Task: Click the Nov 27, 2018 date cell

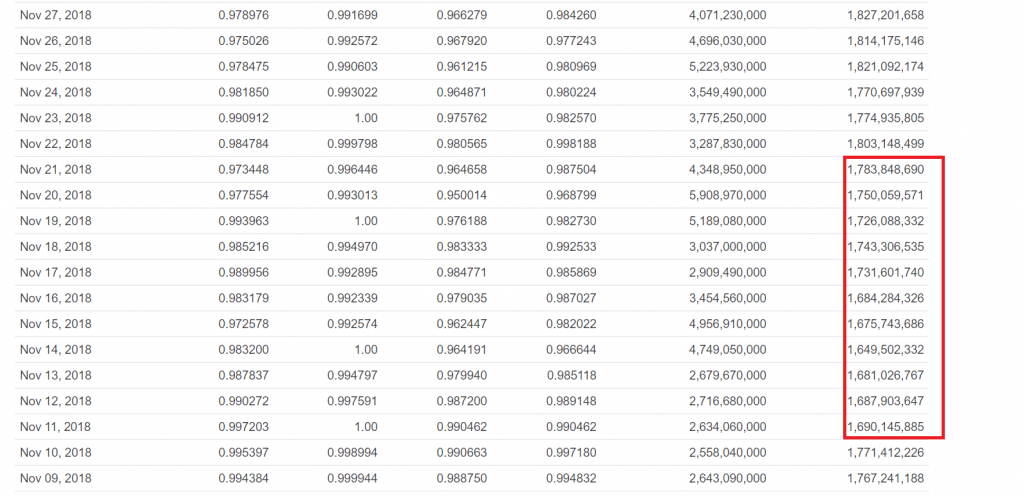Action: (x=55, y=15)
